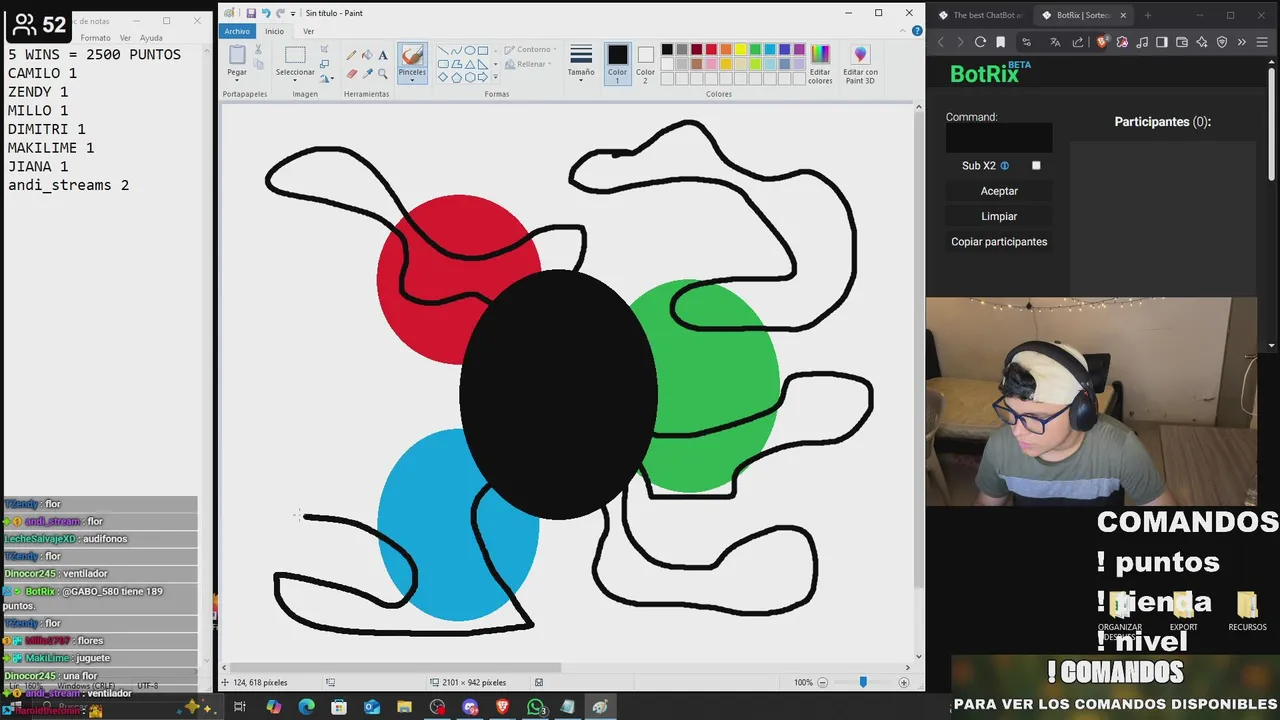Click the bookmark icon in Brave toolbar

1001,42
